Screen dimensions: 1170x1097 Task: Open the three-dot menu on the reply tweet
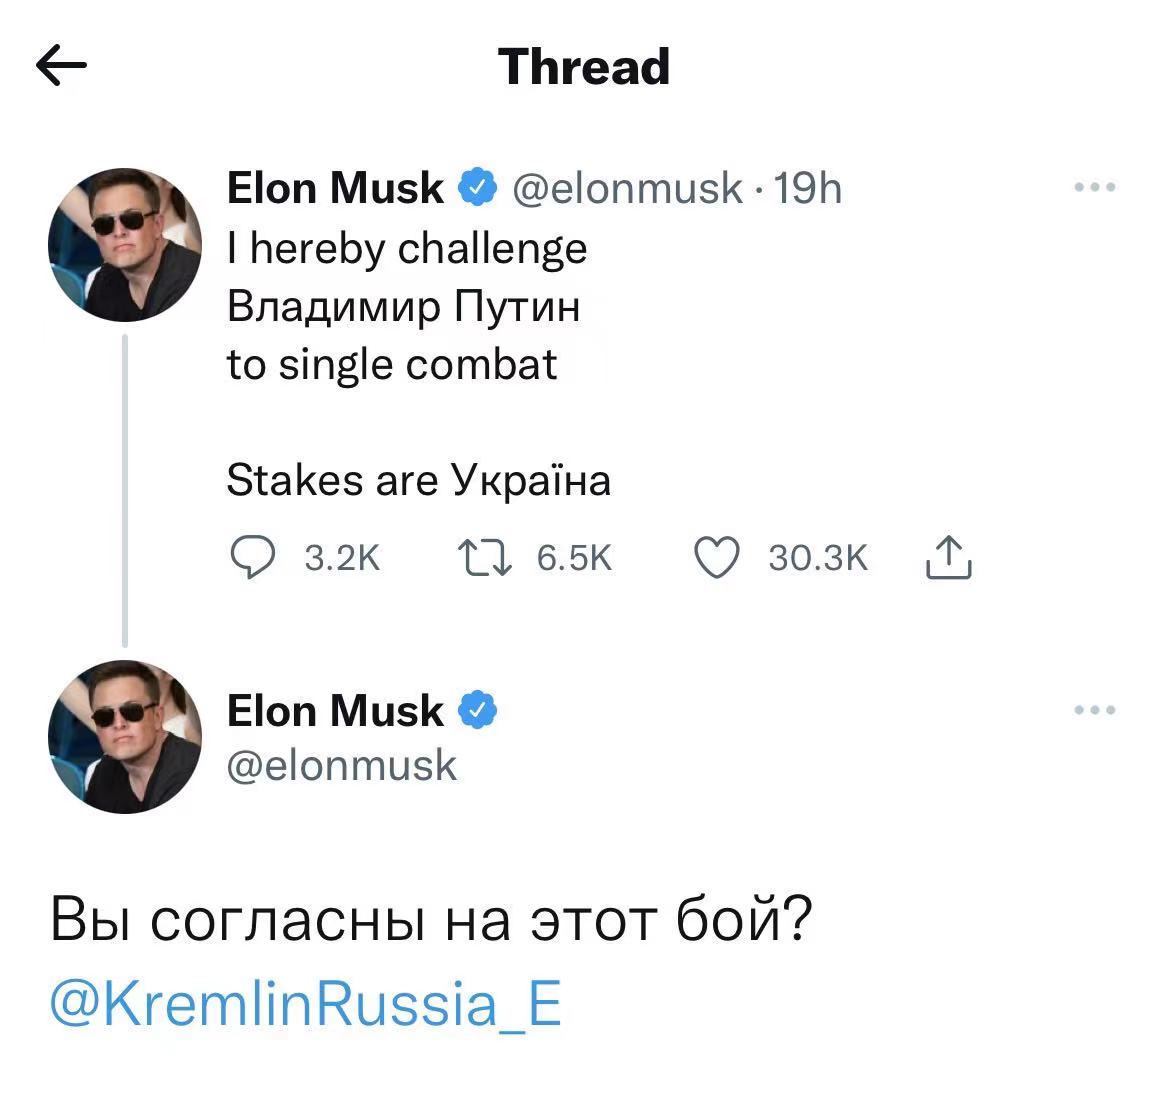tap(1094, 708)
